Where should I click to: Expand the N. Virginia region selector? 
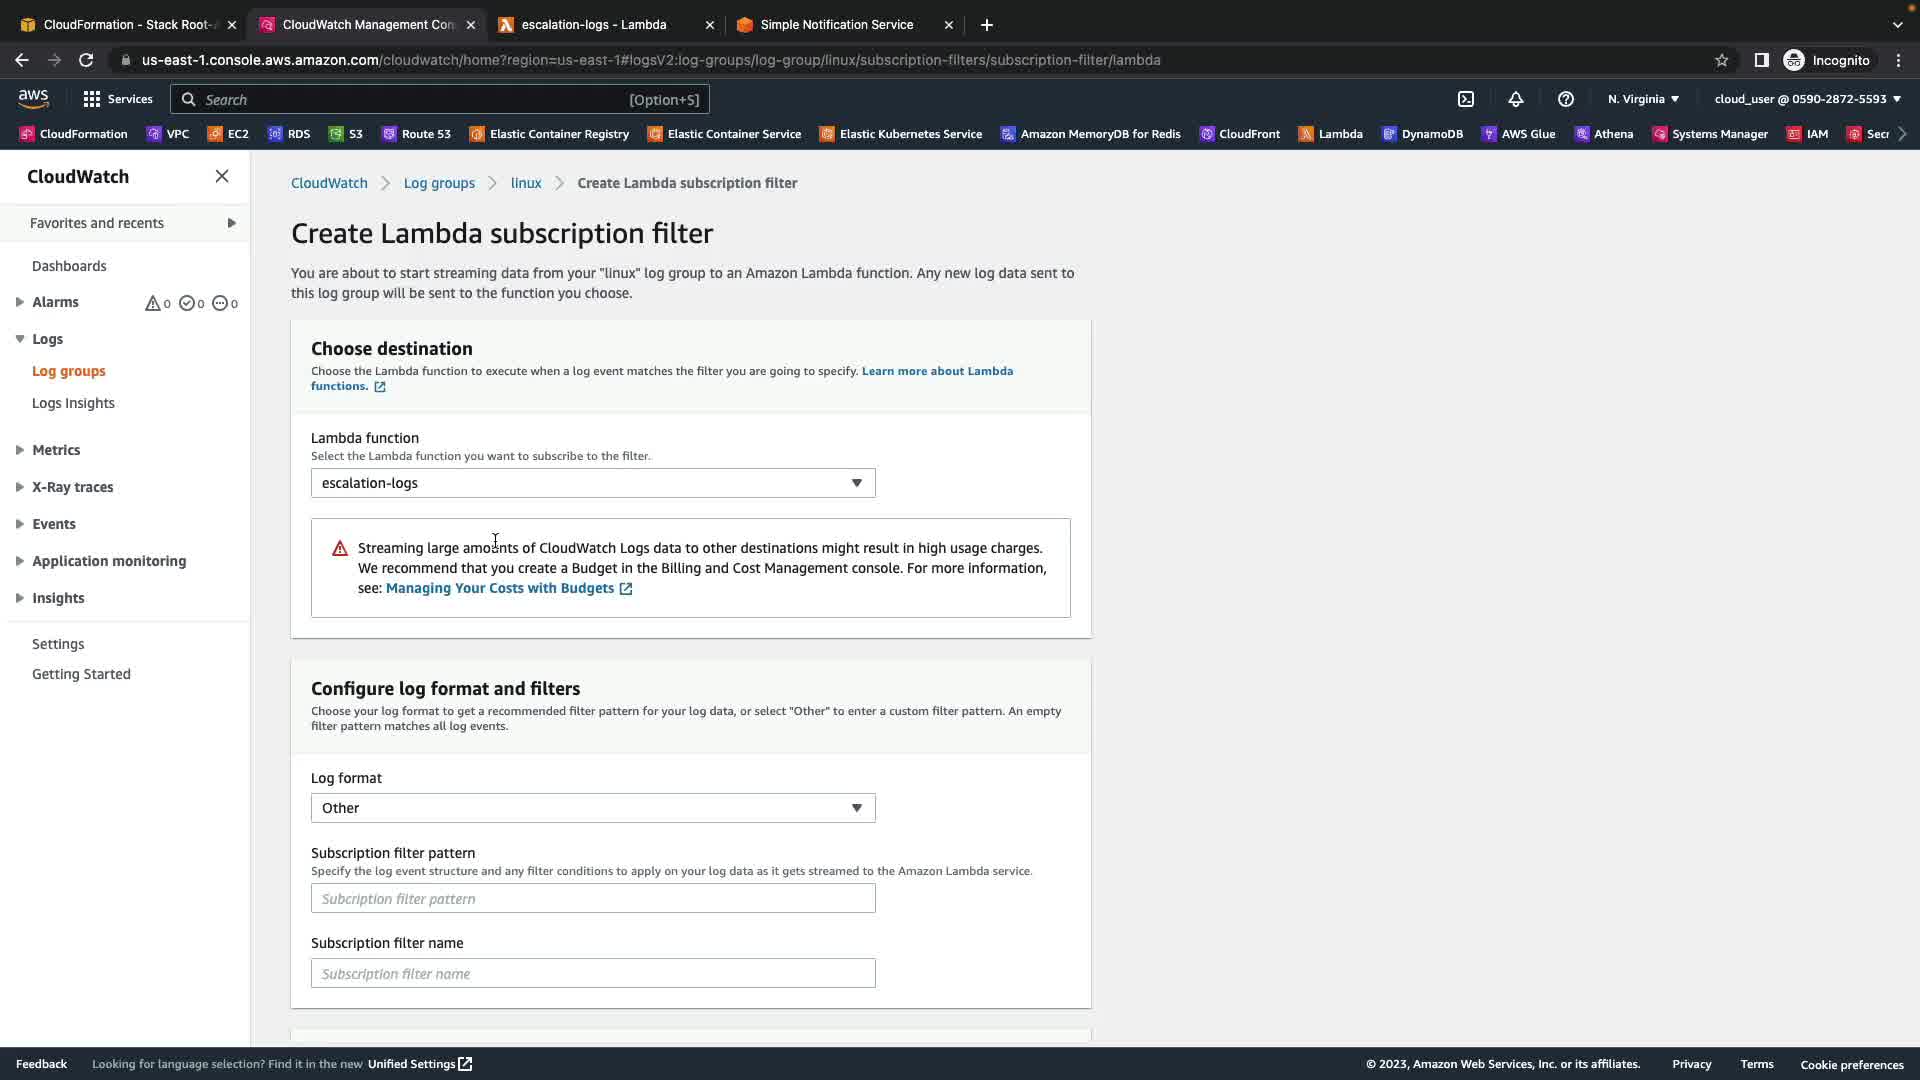1643,99
